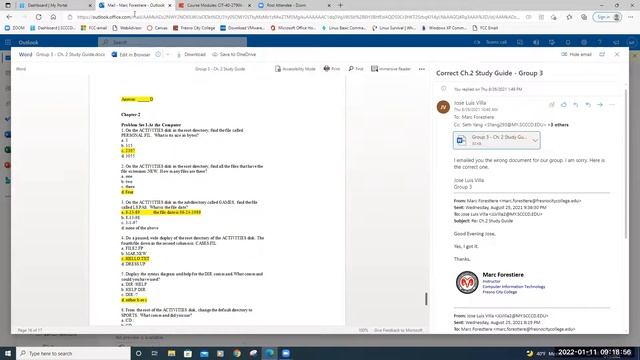
Task: Start a Teams call from Outlook header
Action: click(491, 42)
